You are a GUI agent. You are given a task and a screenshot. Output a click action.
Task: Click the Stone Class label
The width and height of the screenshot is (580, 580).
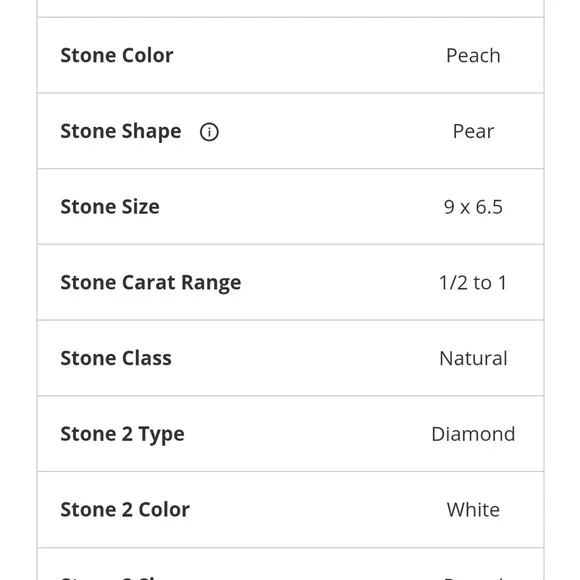pyautogui.click(x=116, y=358)
